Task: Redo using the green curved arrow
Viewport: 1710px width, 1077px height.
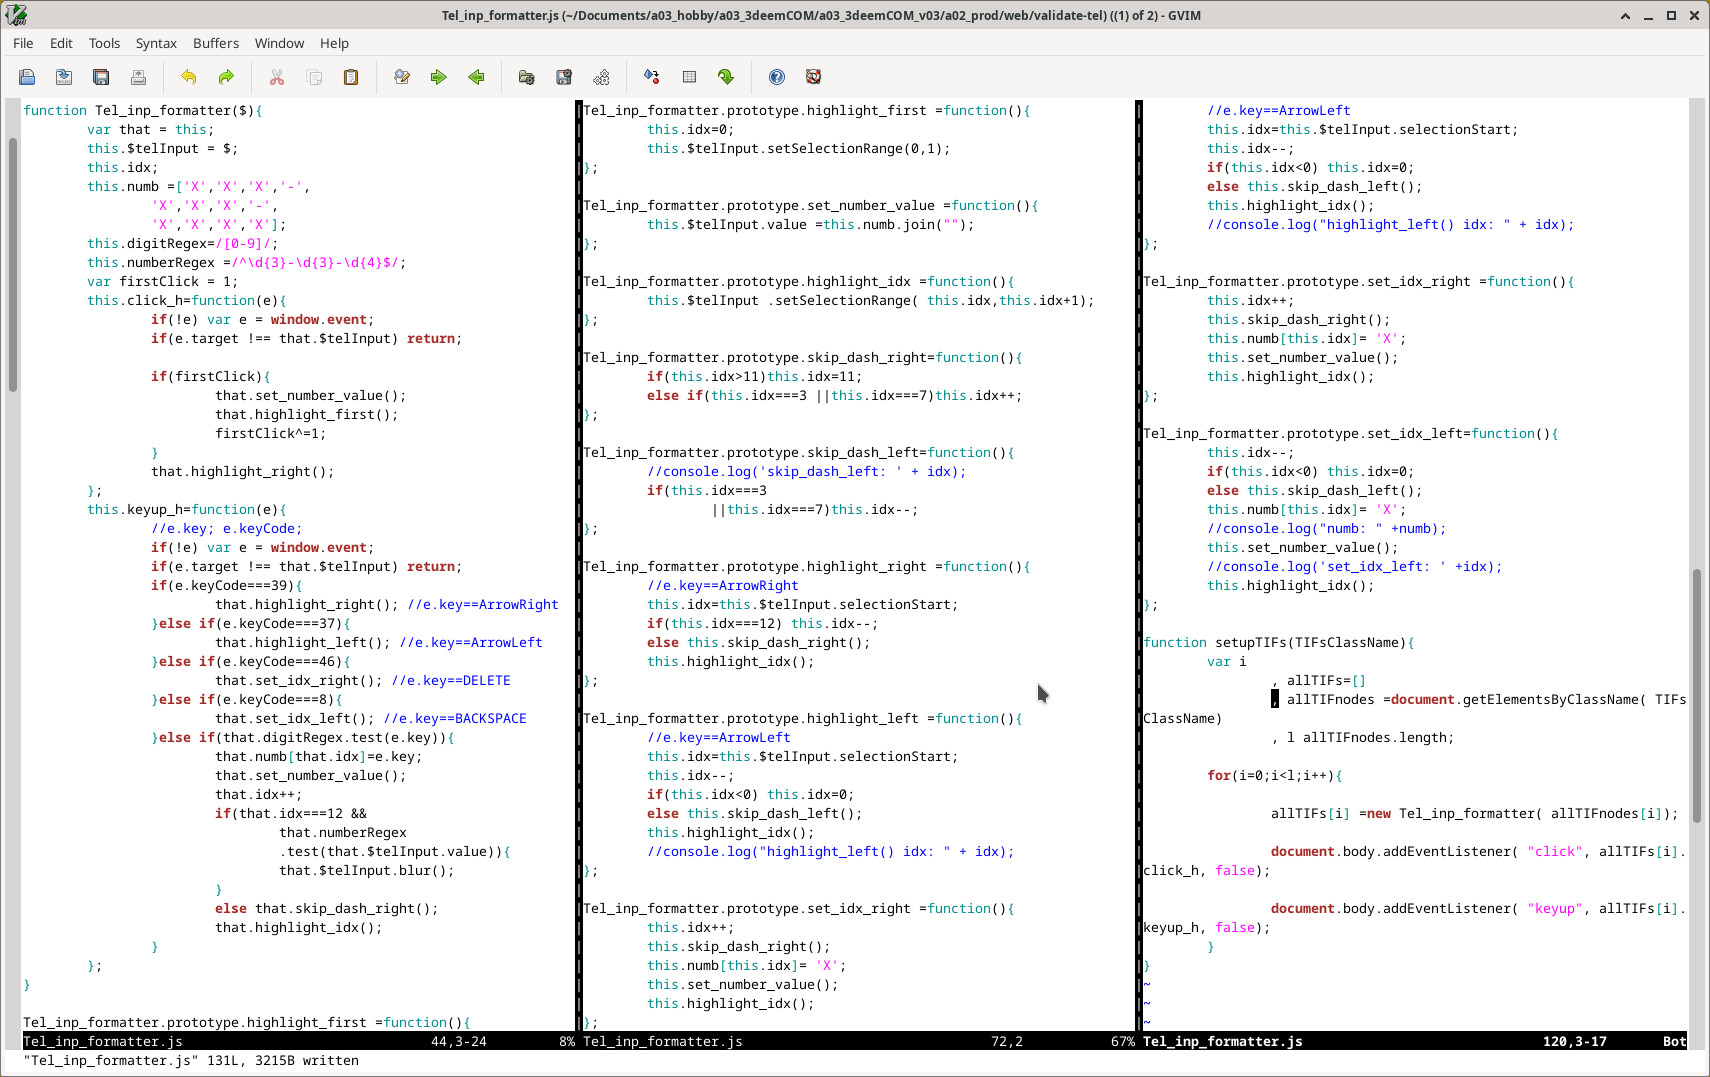Action: 226,77
